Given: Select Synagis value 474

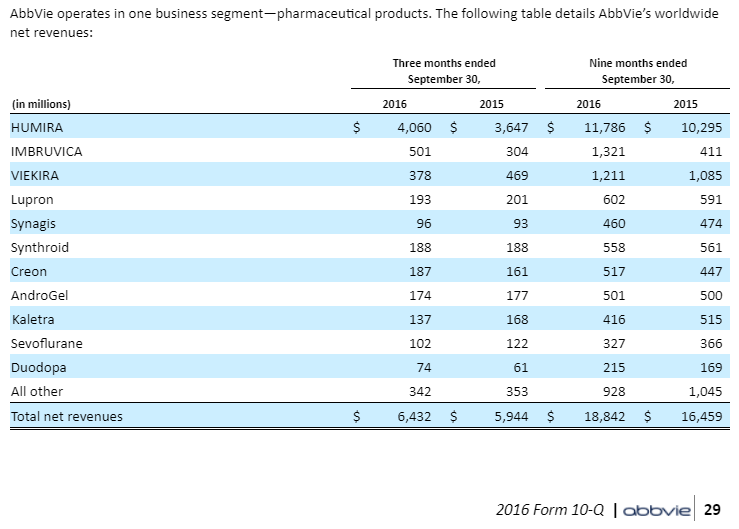Looking at the screenshot, I should [711, 224].
